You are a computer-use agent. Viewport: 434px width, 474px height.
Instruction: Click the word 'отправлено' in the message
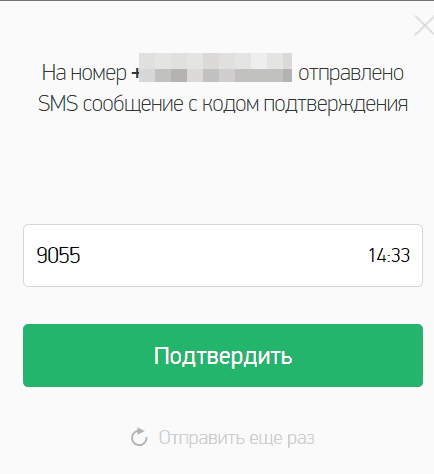pyautogui.click(x=351, y=74)
